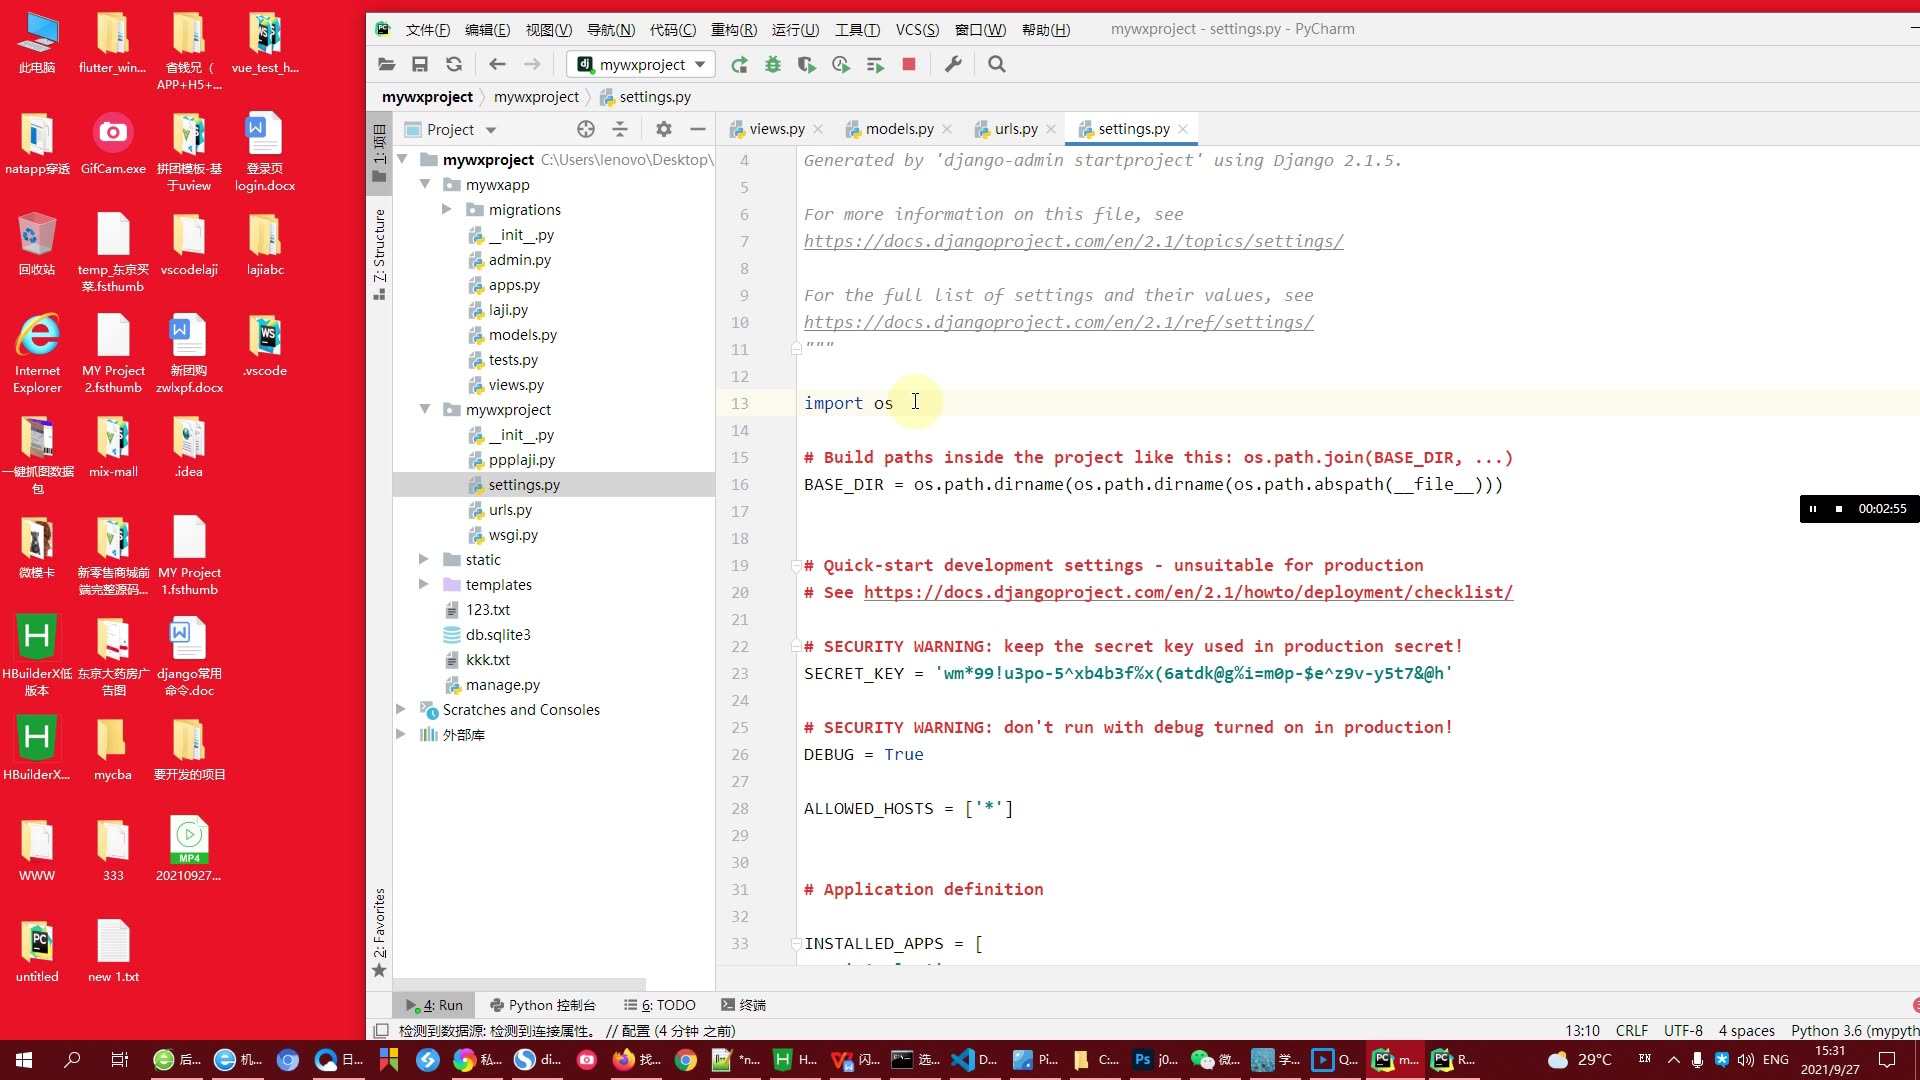Open the Python console tool window button
1920x1080 pixels.
pyautogui.click(x=543, y=1005)
